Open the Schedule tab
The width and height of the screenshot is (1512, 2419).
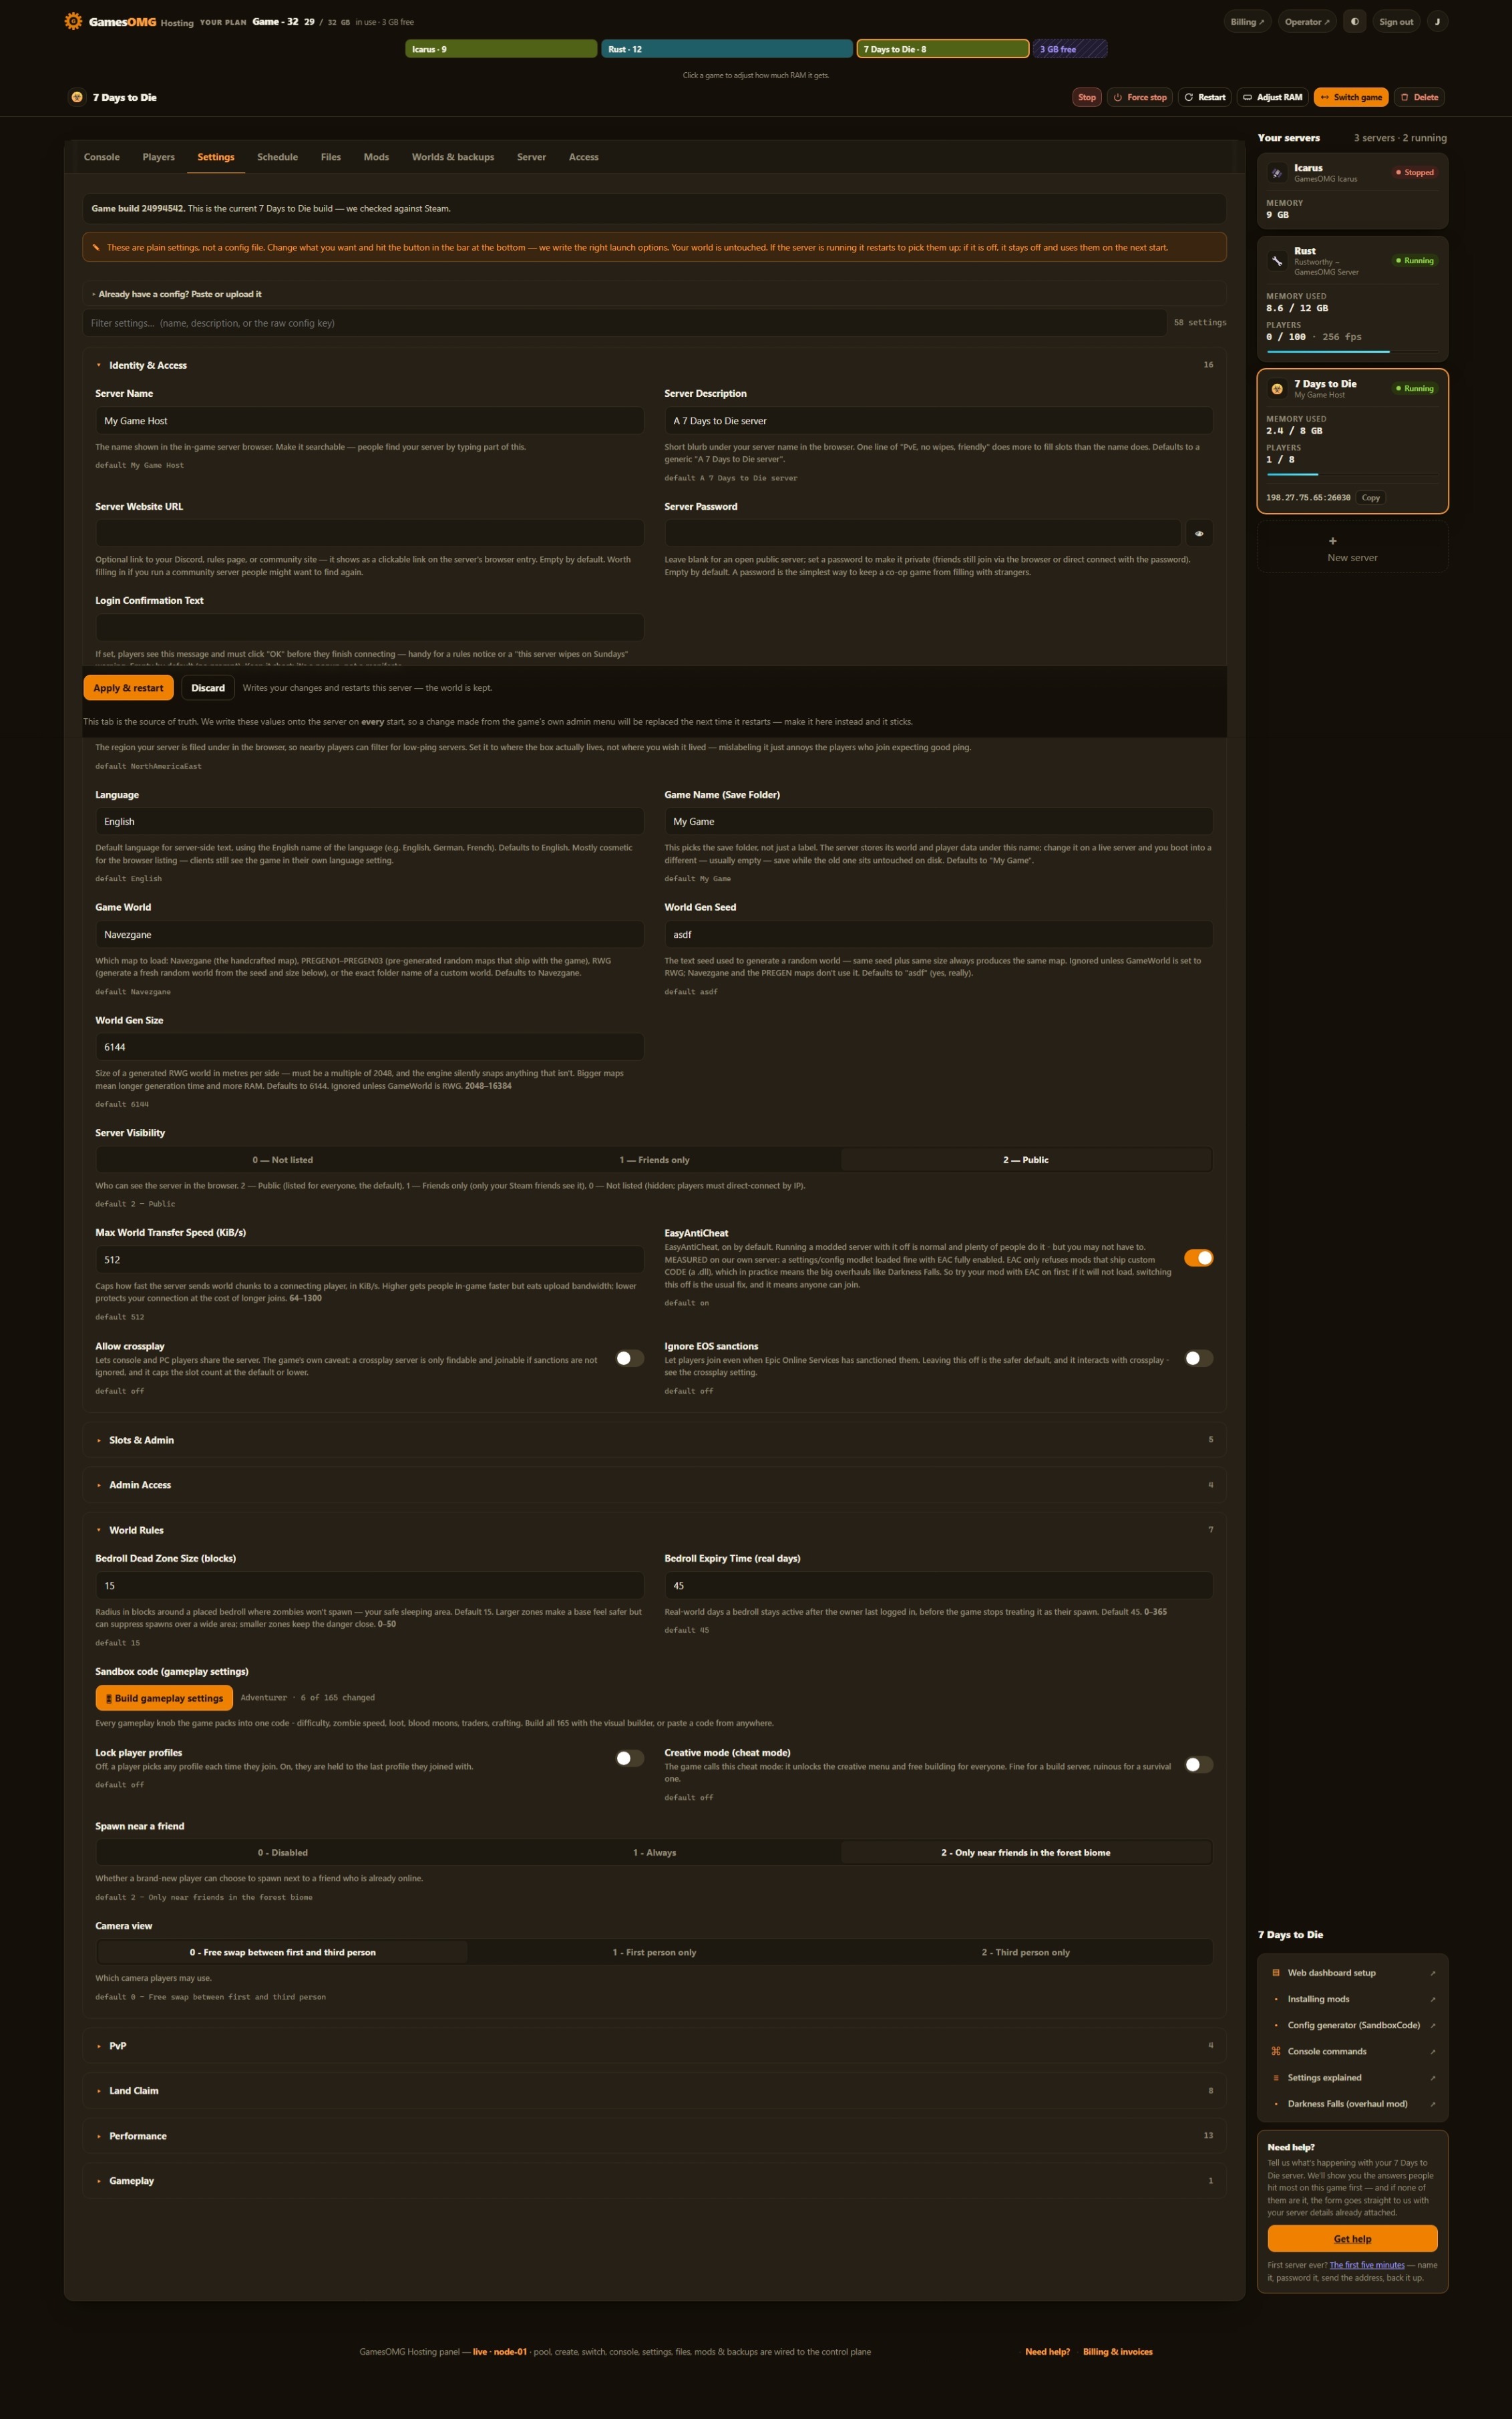[x=277, y=157]
